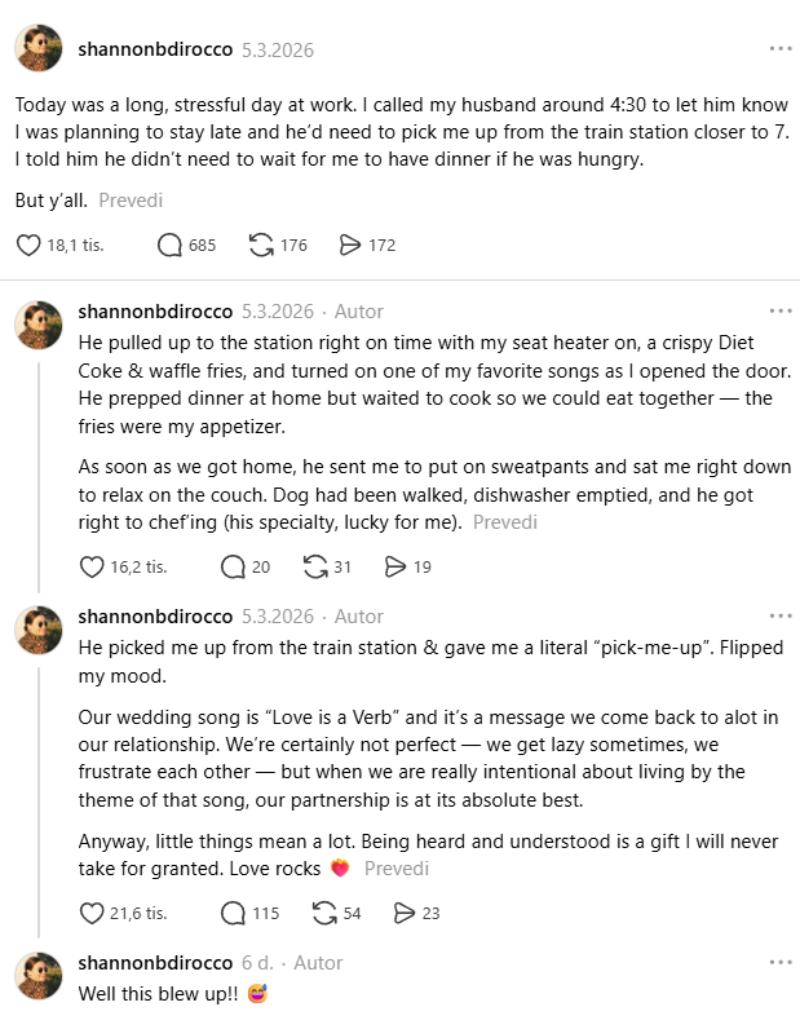
Task: Like the reply with 21,6 tis. likes
Action: tap(92, 913)
